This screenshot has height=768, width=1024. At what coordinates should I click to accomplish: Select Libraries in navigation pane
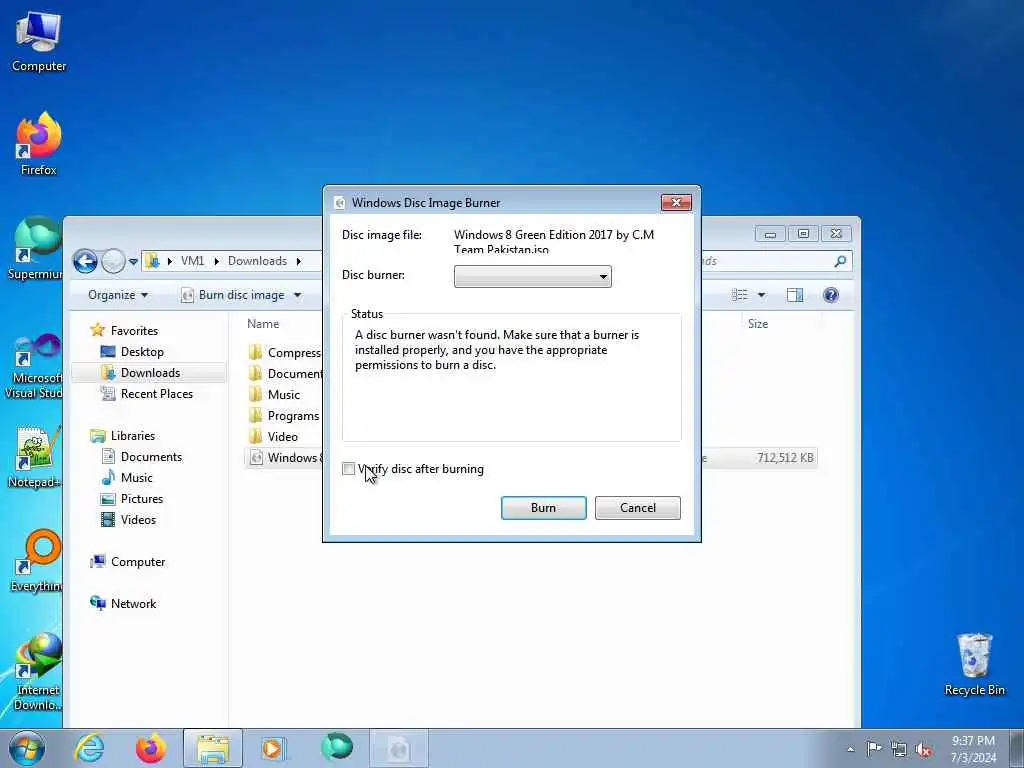[133, 436]
